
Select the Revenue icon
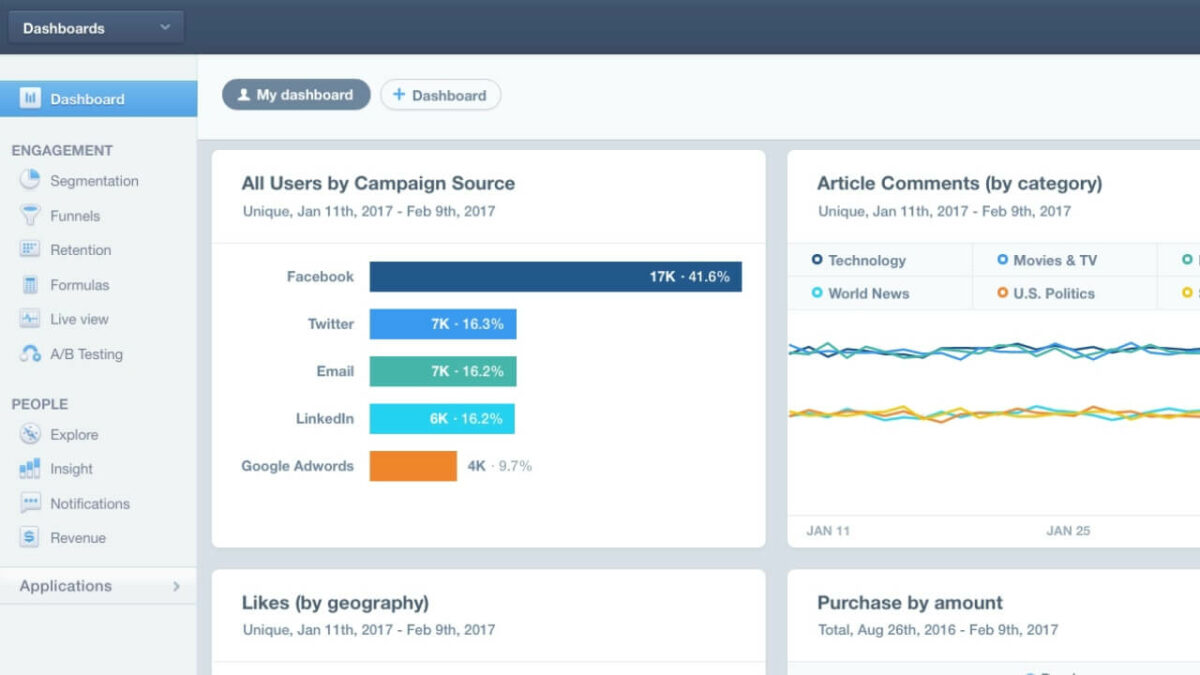coord(29,537)
